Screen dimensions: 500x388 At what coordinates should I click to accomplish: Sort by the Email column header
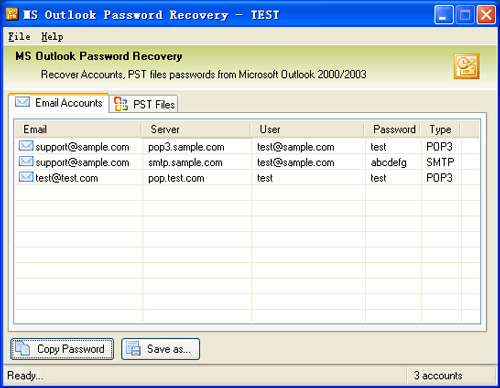(78, 129)
